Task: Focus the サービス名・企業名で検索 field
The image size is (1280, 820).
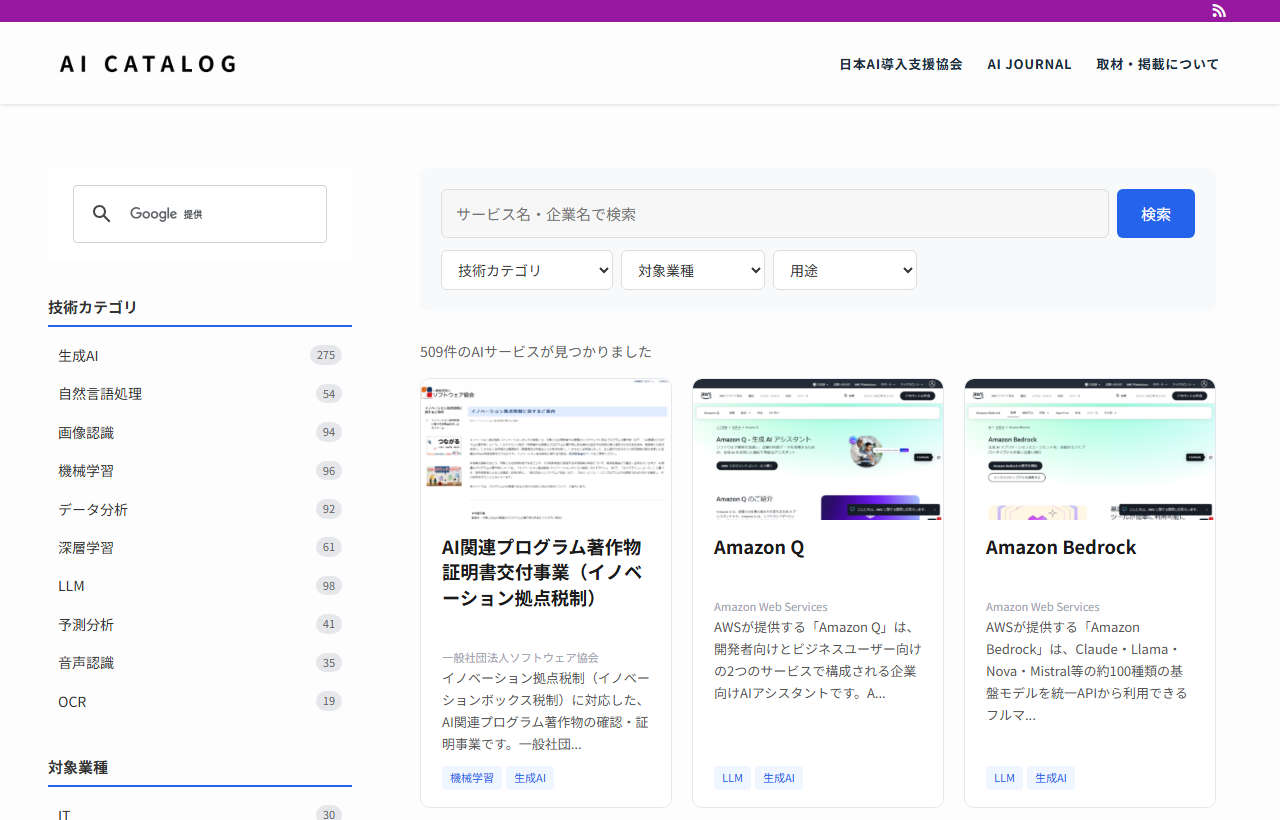Action: click(775, 214)
